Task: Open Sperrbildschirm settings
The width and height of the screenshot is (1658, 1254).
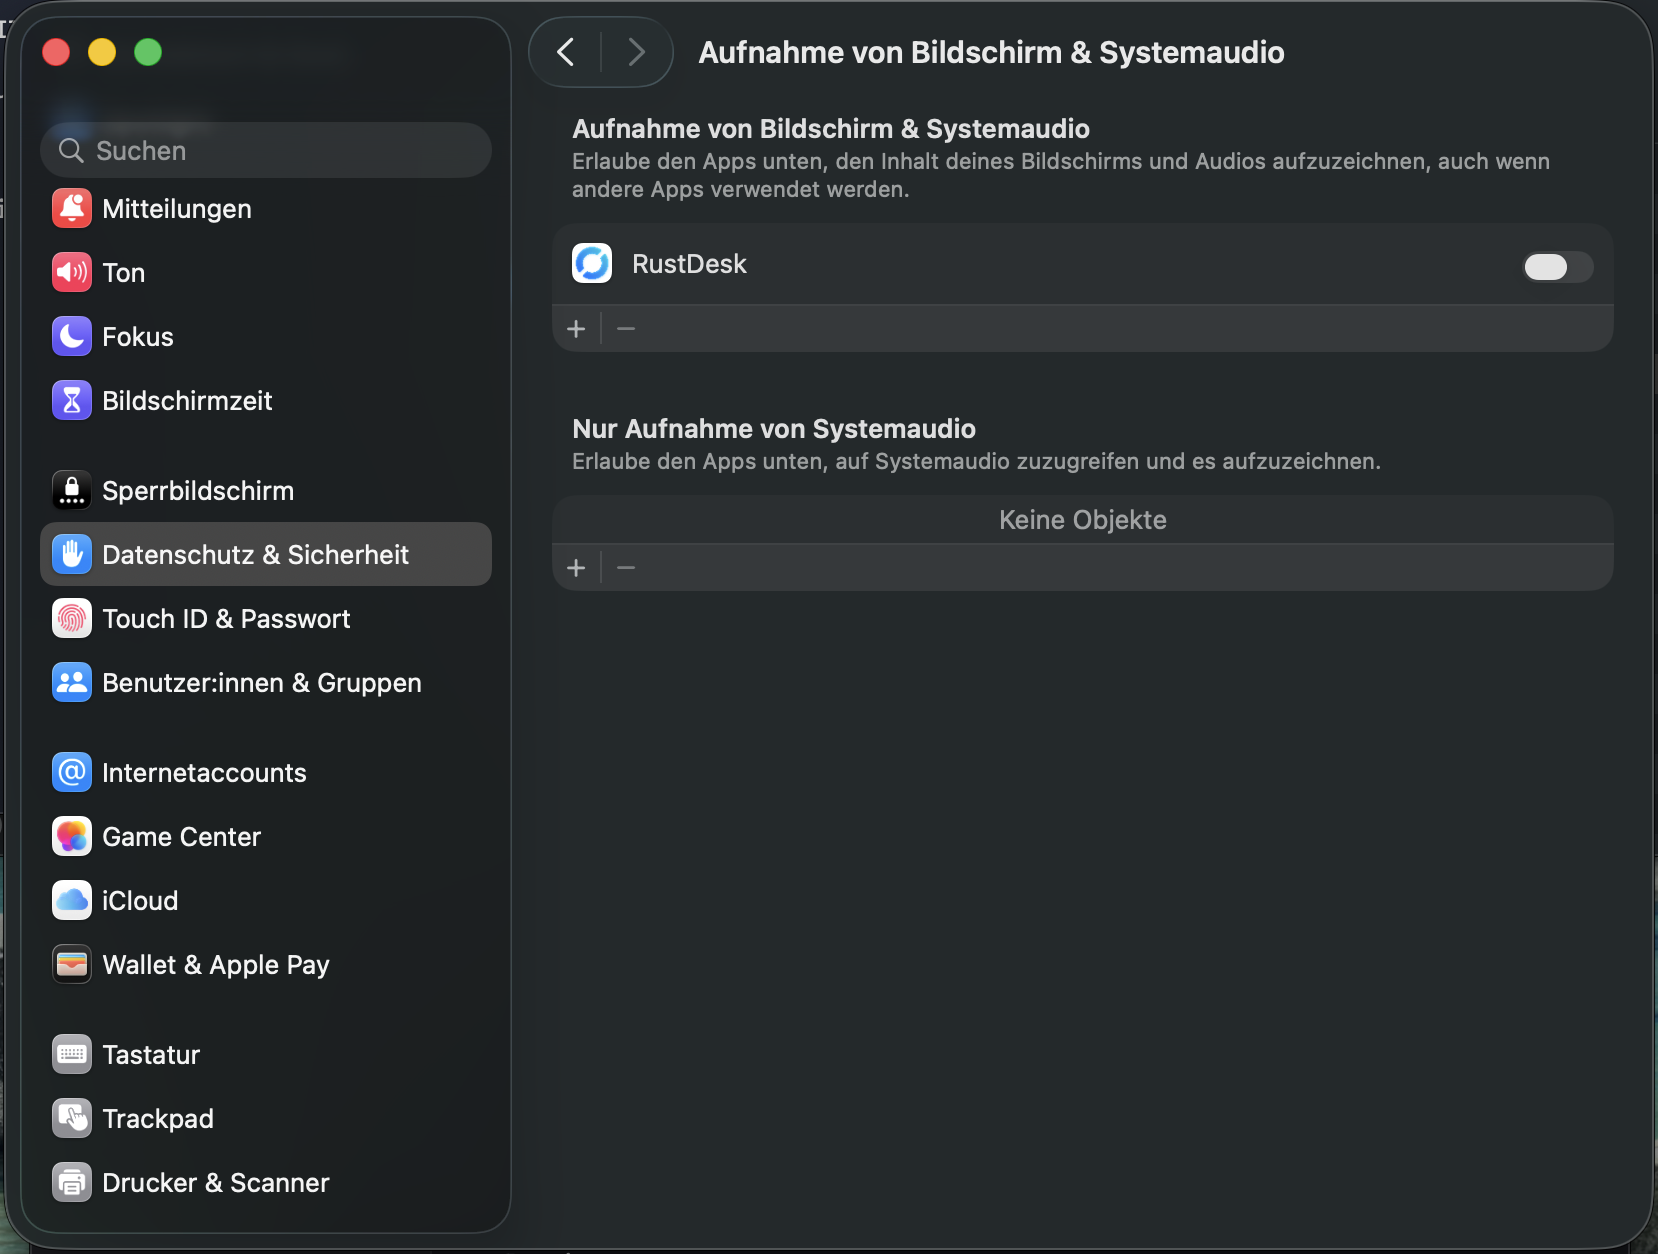Action: tap(198, 490)
